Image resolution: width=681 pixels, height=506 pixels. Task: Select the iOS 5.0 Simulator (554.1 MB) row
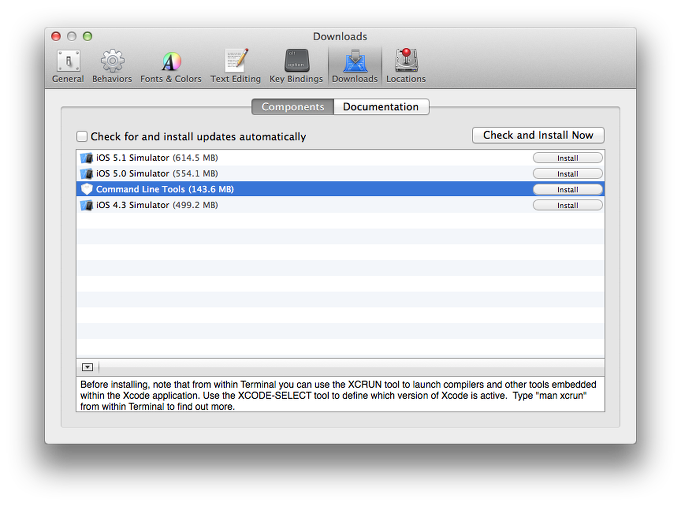pos(340,173)
